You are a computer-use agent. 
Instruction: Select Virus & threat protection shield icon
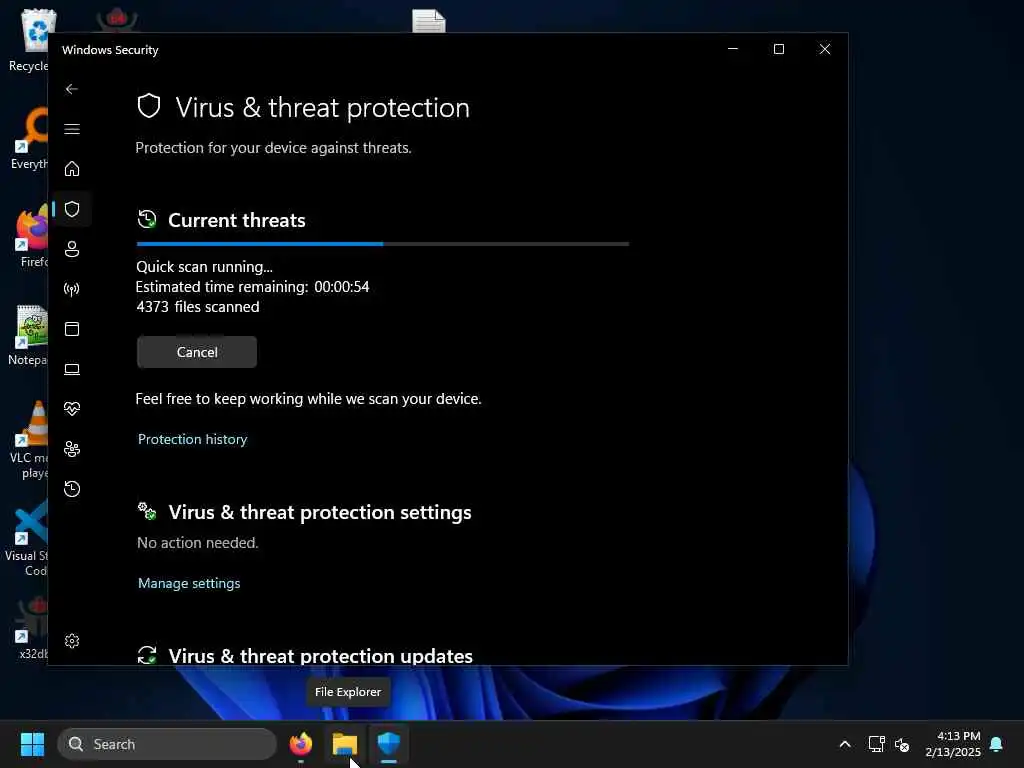pos(72,209)
